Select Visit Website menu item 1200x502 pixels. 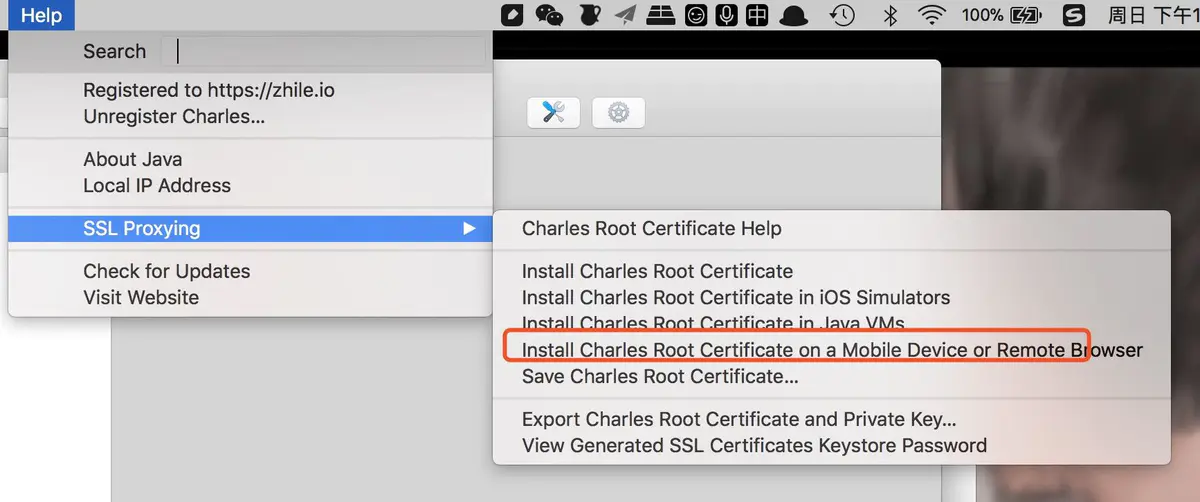(x=141, y=297)
